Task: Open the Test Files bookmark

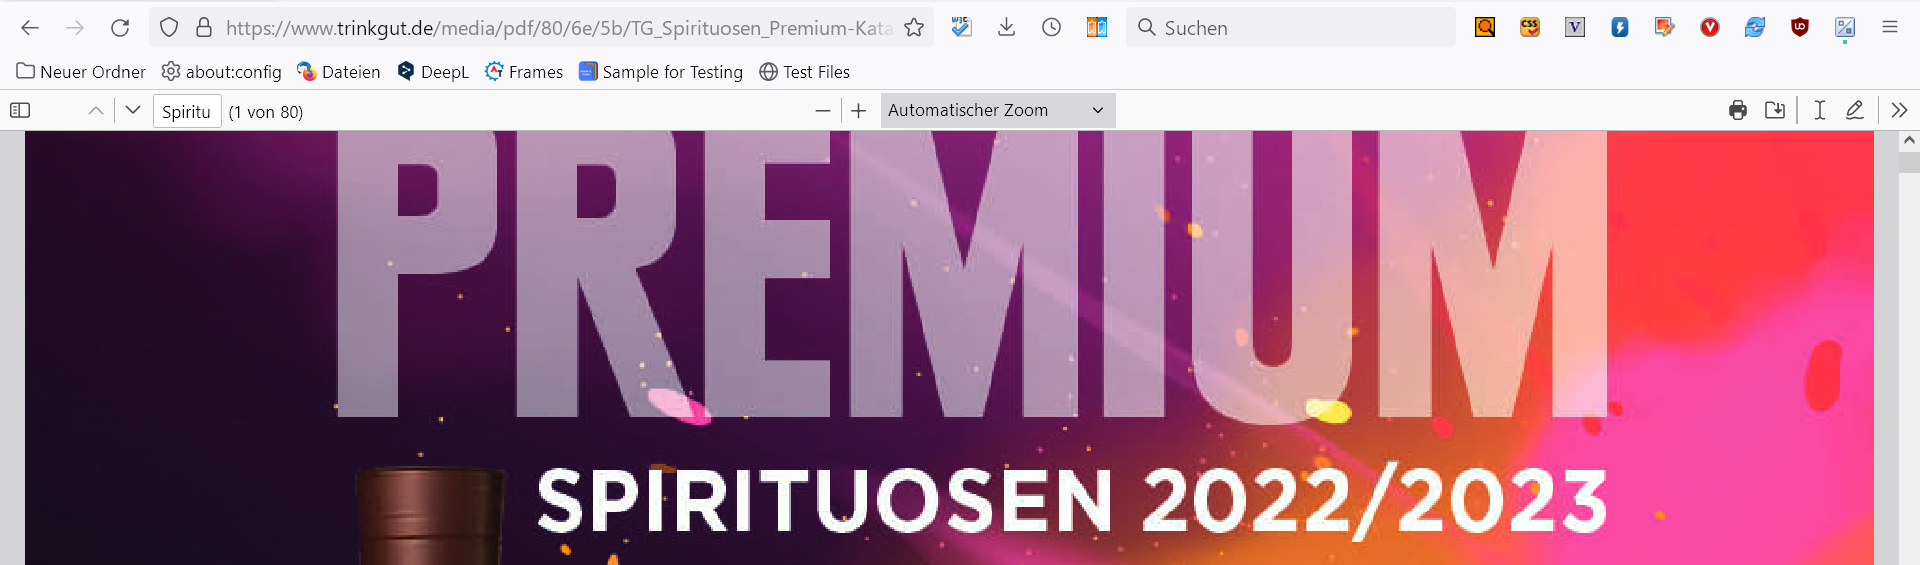Action: click(x=805, y=72)
